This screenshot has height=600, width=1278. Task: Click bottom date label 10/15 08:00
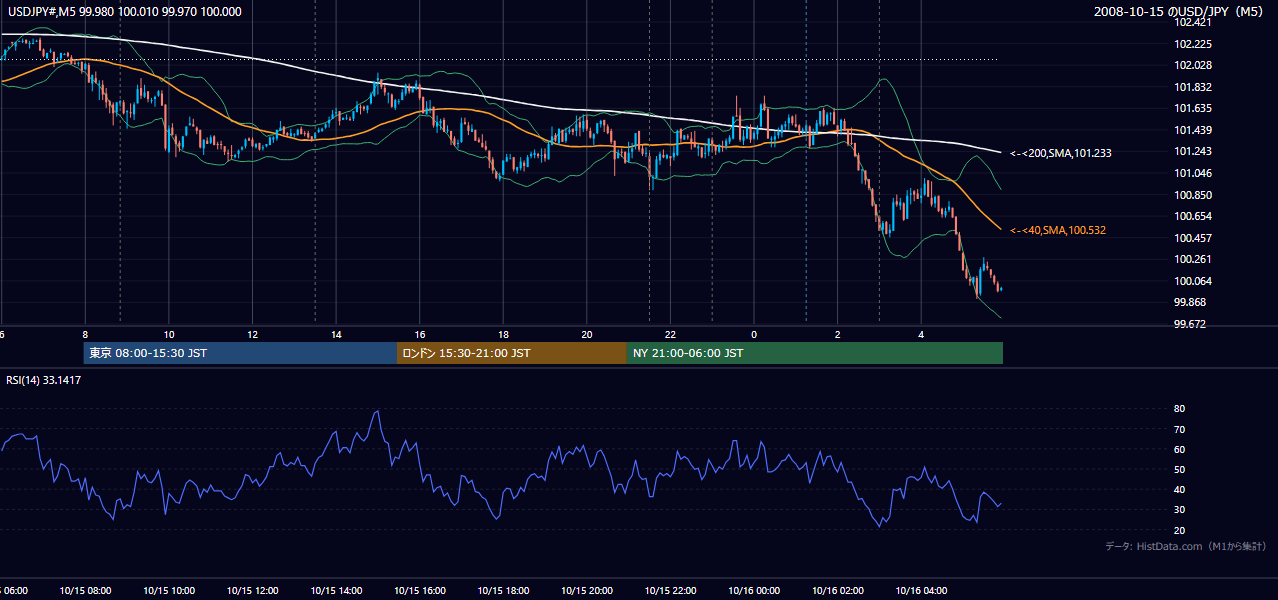(x=85, y=590)
